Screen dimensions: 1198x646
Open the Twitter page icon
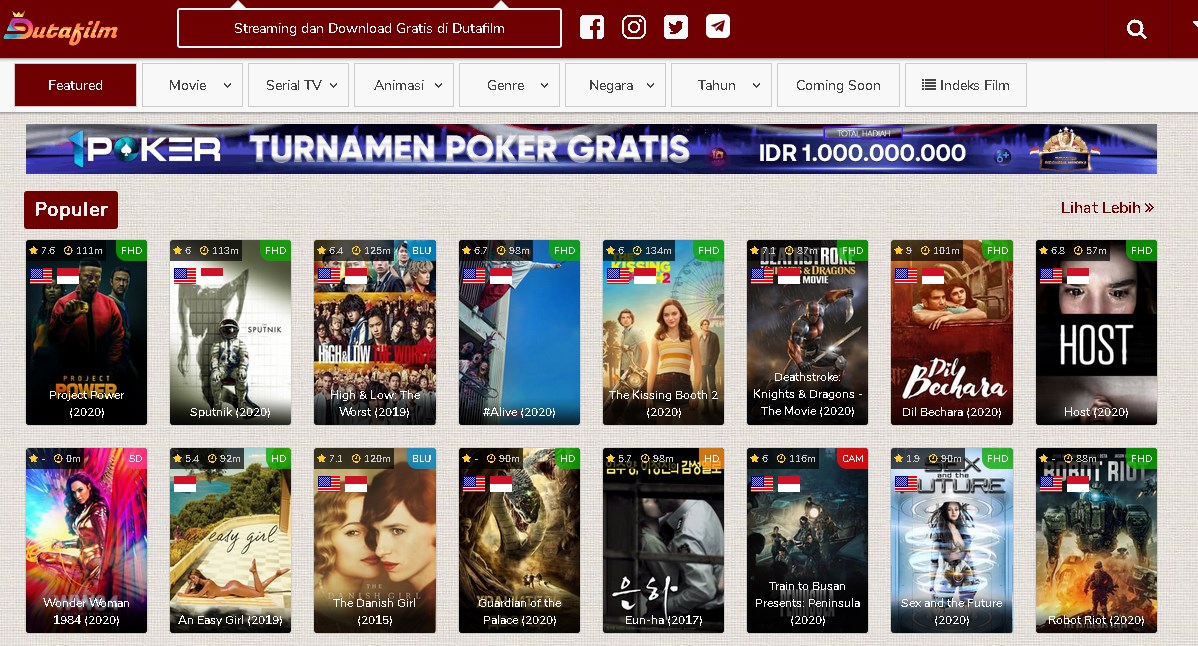(675, 27)
